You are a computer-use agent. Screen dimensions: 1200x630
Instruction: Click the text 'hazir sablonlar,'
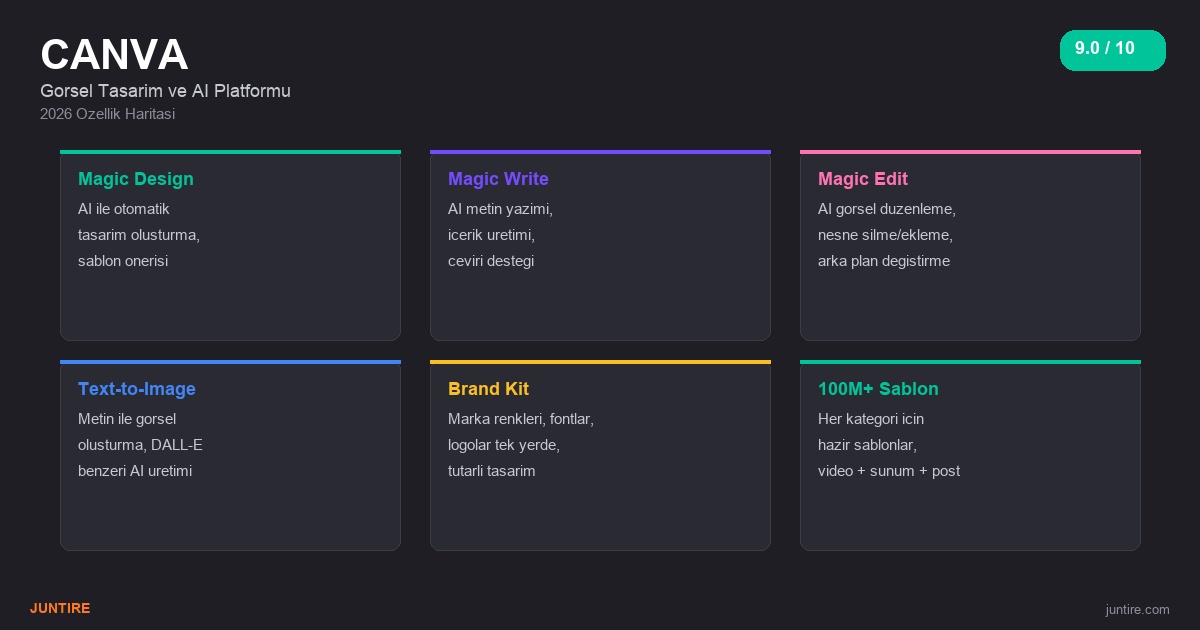(x=867, y=445)
